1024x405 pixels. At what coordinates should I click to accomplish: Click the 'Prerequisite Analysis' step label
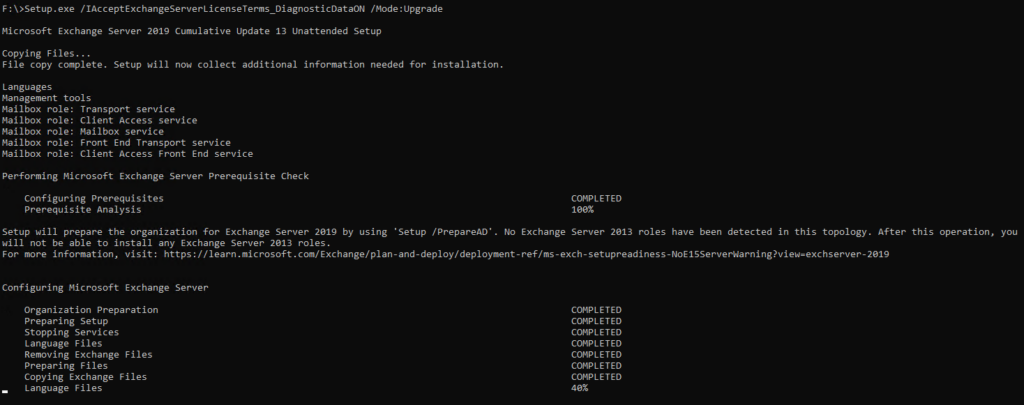coord(83,209)
